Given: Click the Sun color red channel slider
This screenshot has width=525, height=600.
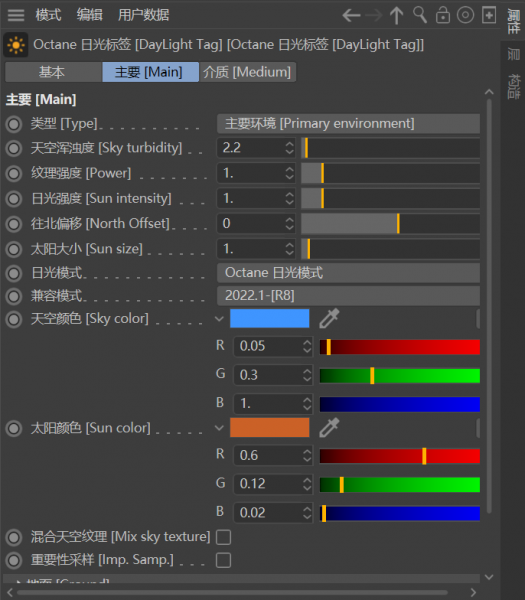Looking at the screenshot, I should [x=399, y=456].
